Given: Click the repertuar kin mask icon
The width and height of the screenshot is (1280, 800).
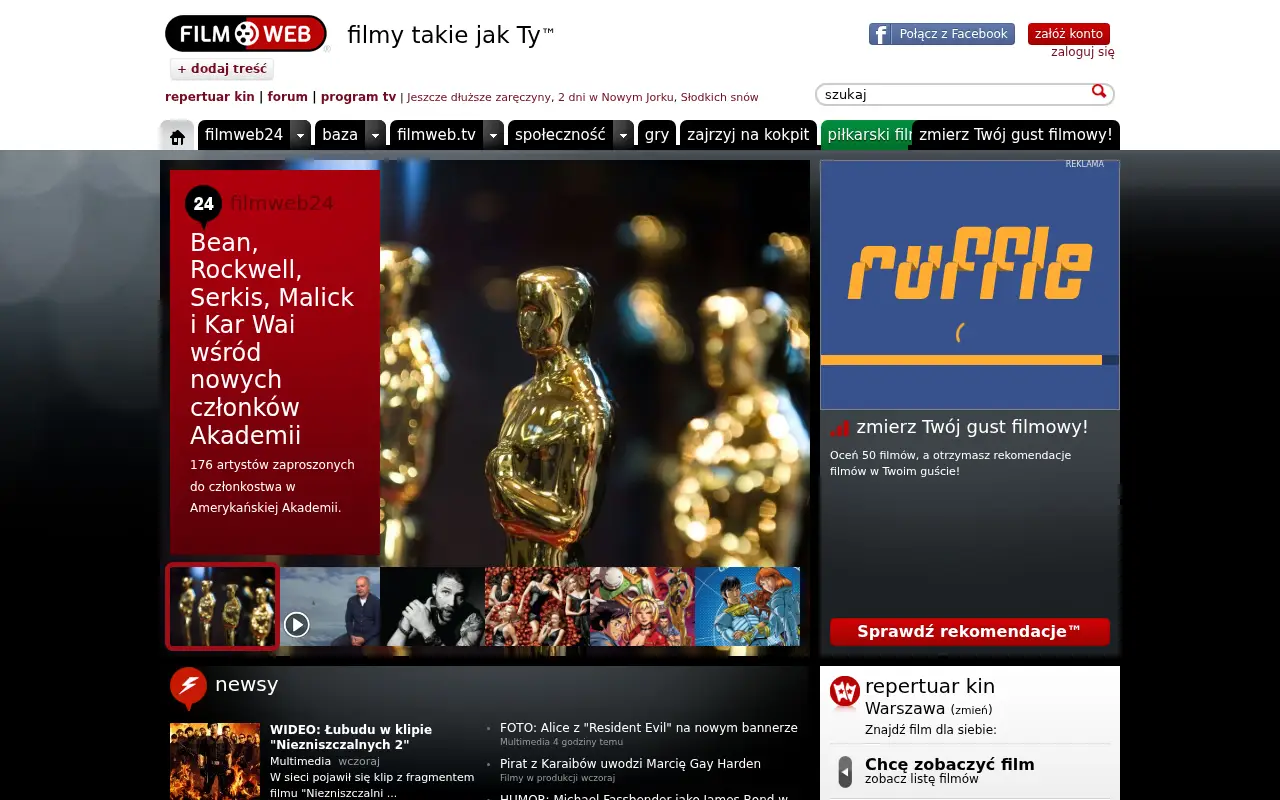Looking at the screenshot, I should click(845, 692).
